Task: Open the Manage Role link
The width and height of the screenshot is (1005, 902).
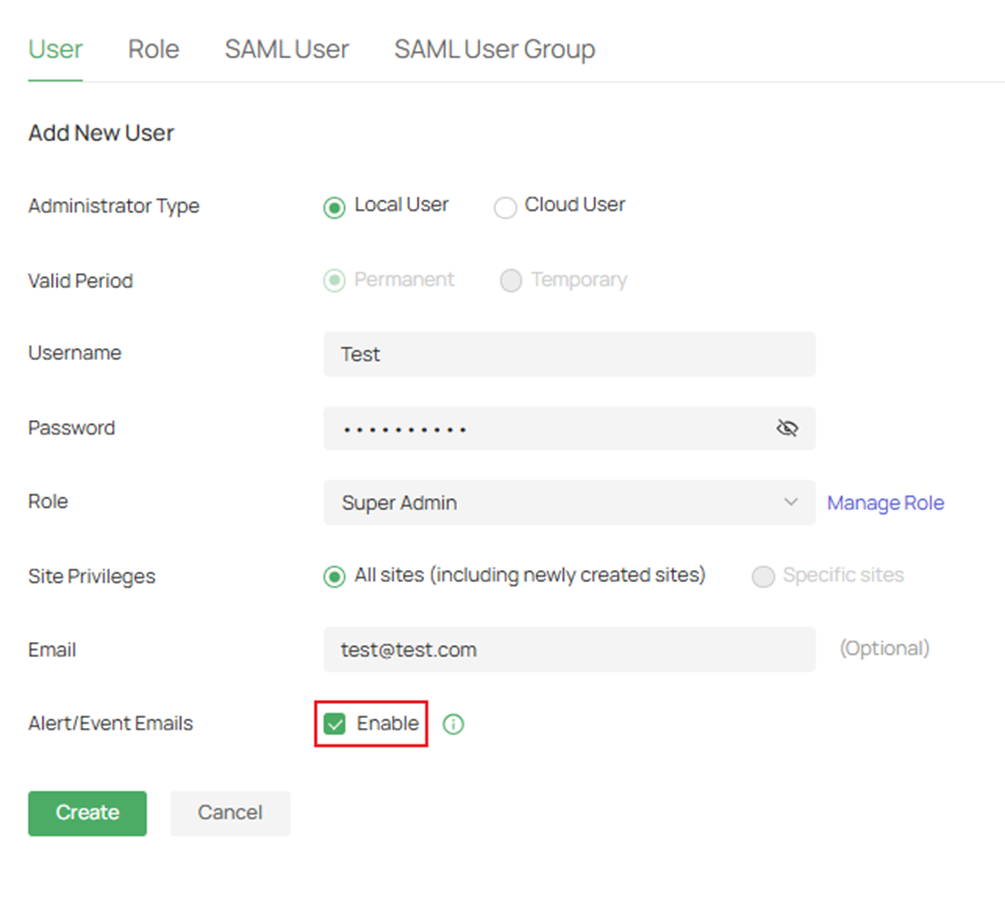Action: pos(885,503)
